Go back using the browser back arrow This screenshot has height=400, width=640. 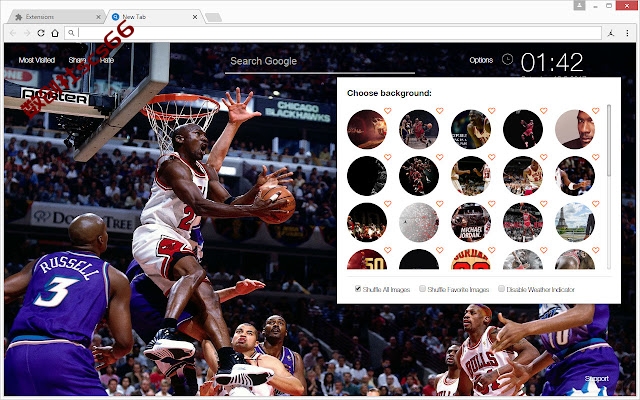pyautogui.click(x=13, y=33)
